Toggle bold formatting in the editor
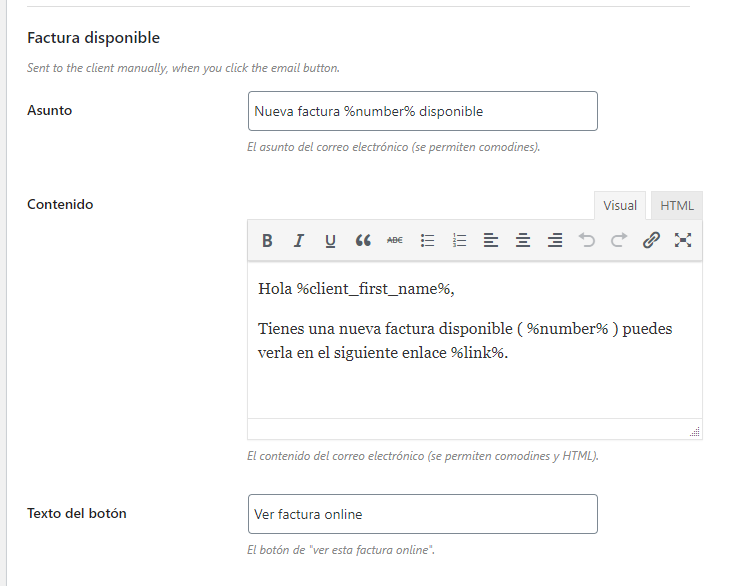The height and width of the screenshot is (586, 742). [x=267, y=240]
